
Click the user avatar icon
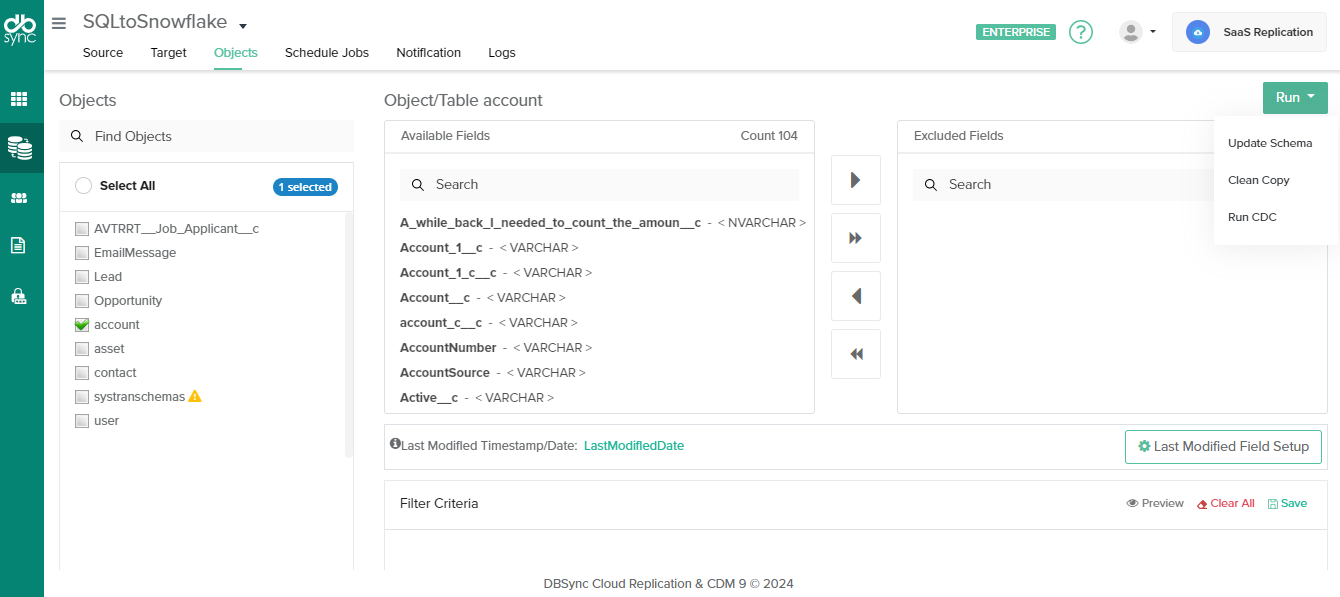tap(1131, 32)
